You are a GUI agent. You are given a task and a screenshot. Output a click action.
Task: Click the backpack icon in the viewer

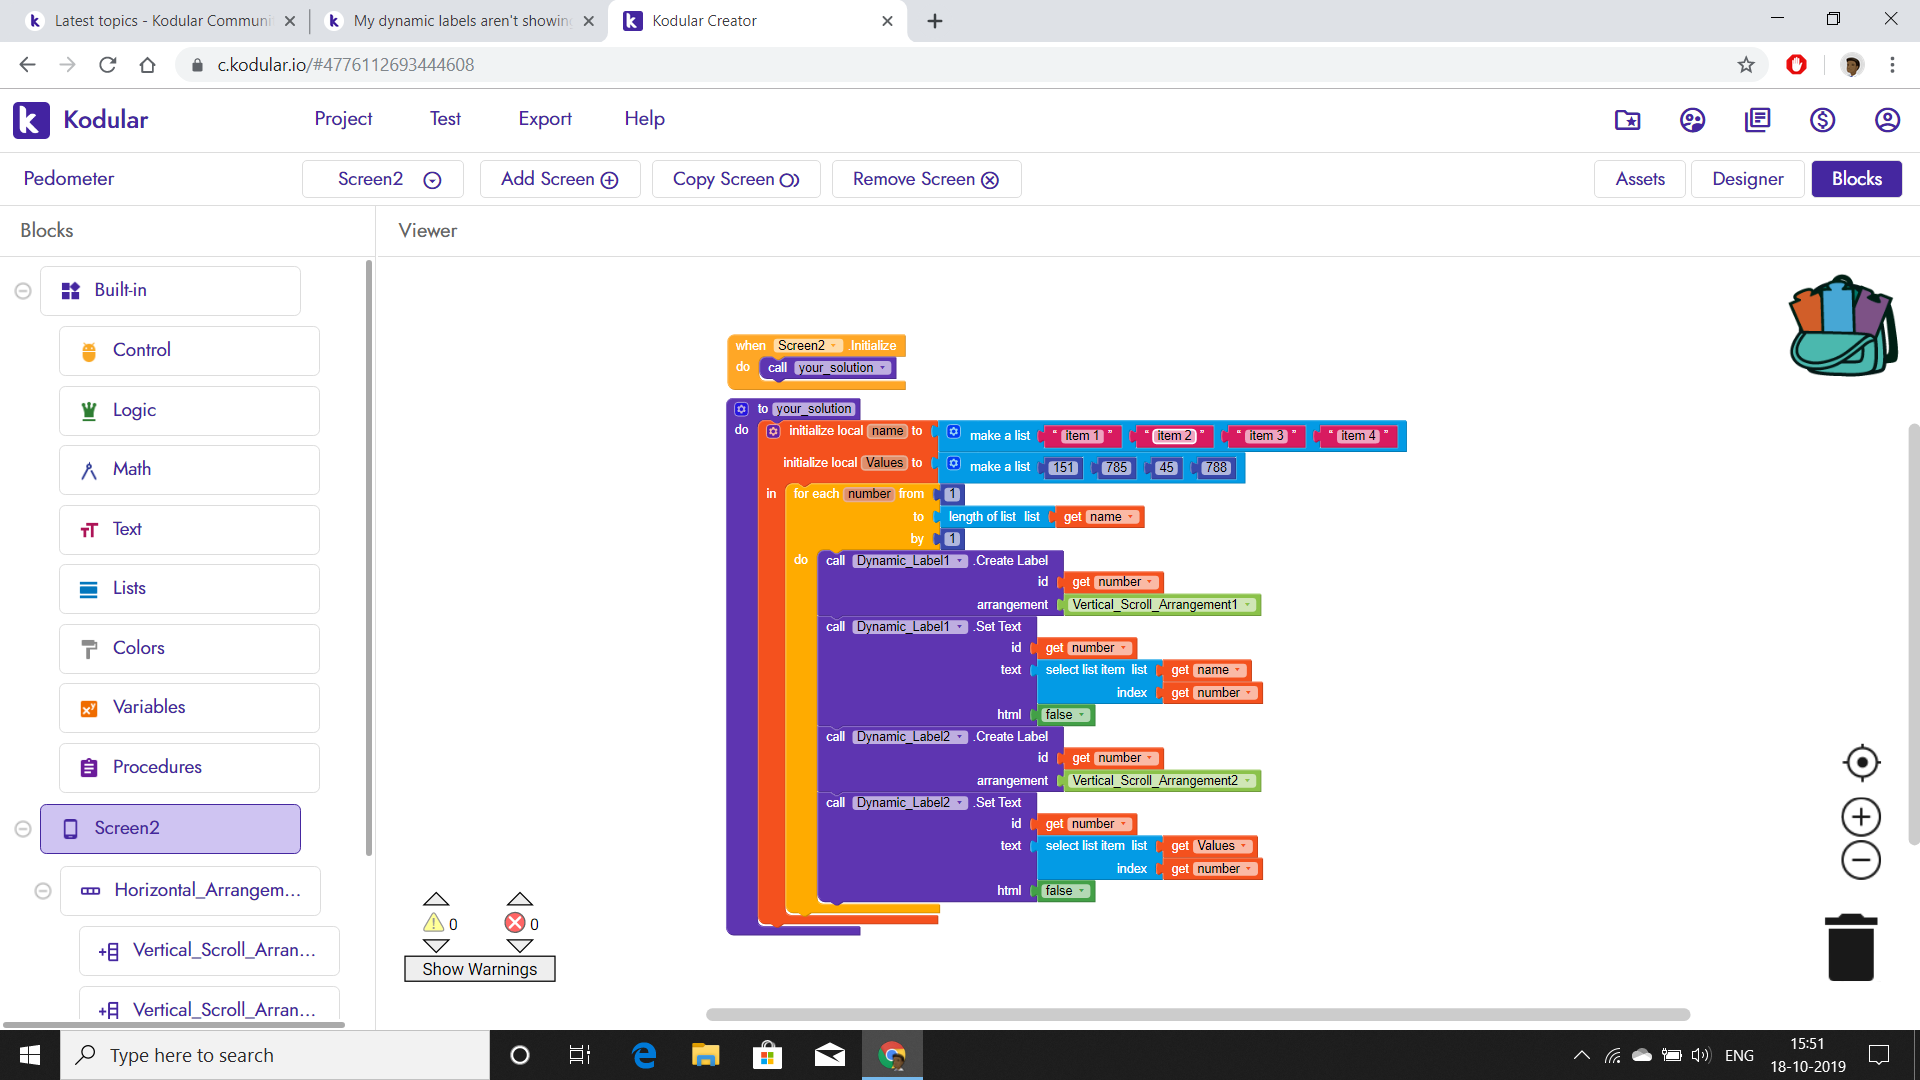pos(1842,326)
